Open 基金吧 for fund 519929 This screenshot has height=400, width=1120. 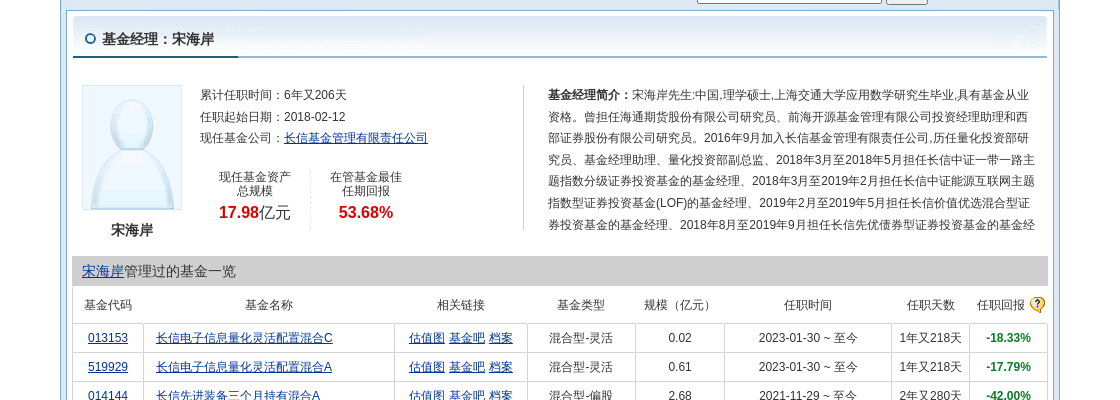[466, 367]
